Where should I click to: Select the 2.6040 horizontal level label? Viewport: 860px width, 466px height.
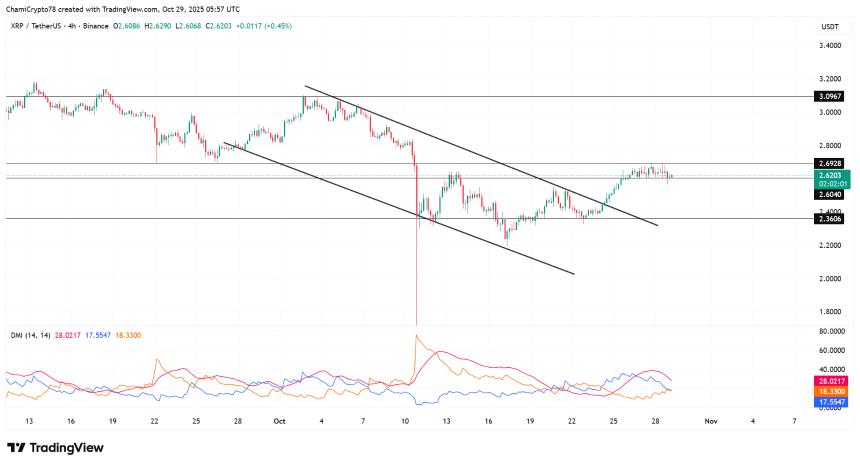(x=831, y=195)
